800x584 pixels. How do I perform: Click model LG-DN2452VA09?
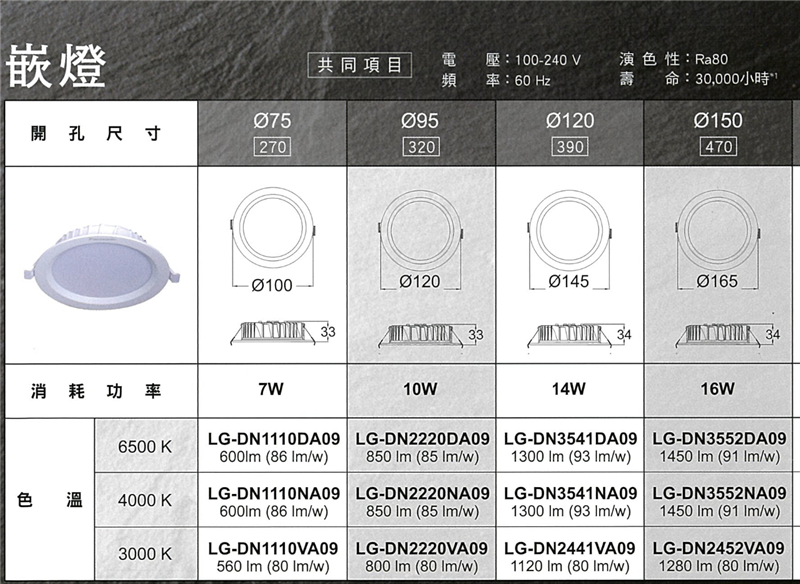click(718, 548)
